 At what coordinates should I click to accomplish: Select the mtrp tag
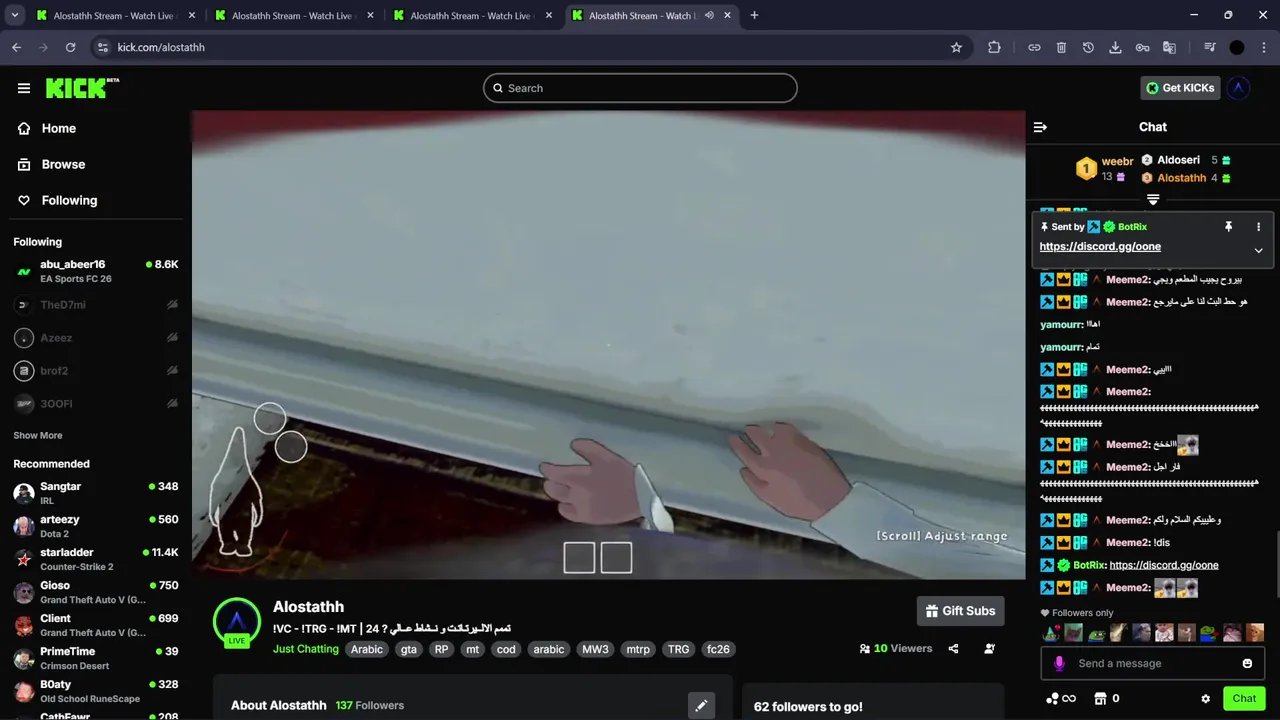tap(638, 649)
